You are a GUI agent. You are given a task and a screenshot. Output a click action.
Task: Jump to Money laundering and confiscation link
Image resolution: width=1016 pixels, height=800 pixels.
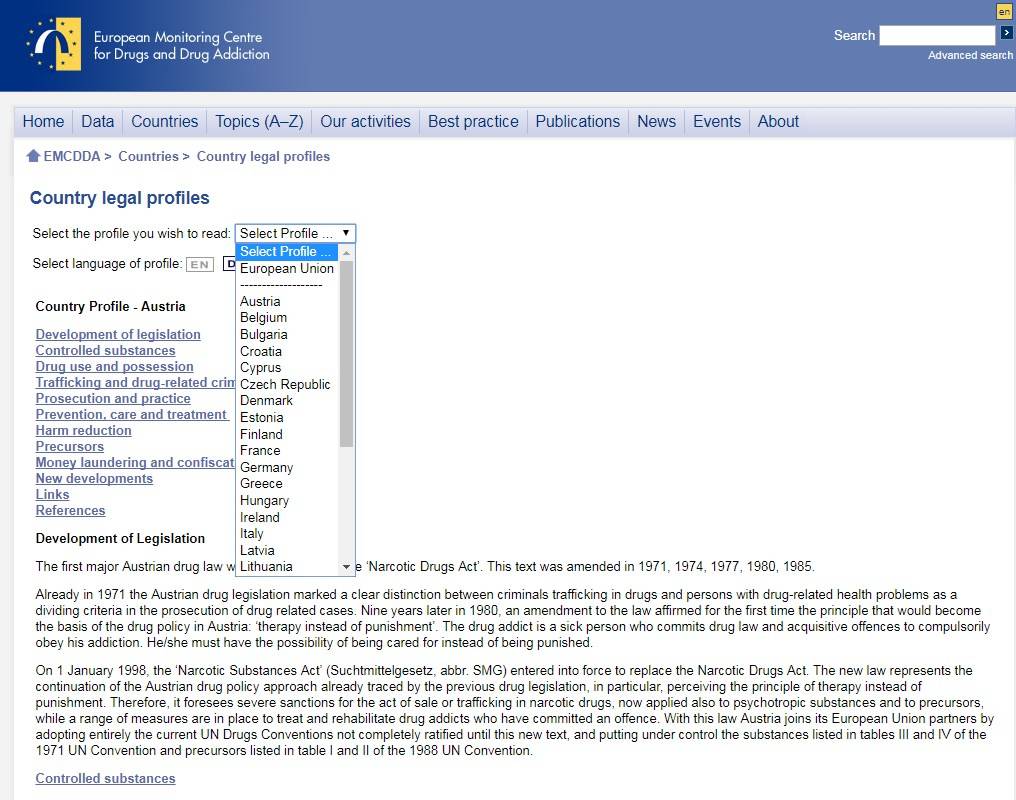coord(135,463)
